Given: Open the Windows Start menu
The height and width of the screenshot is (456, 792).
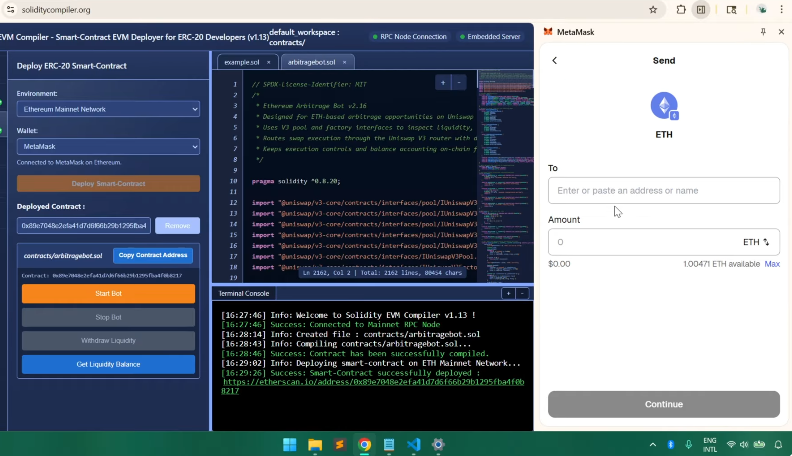Looking at the screenshot, I should coord(289,444).
